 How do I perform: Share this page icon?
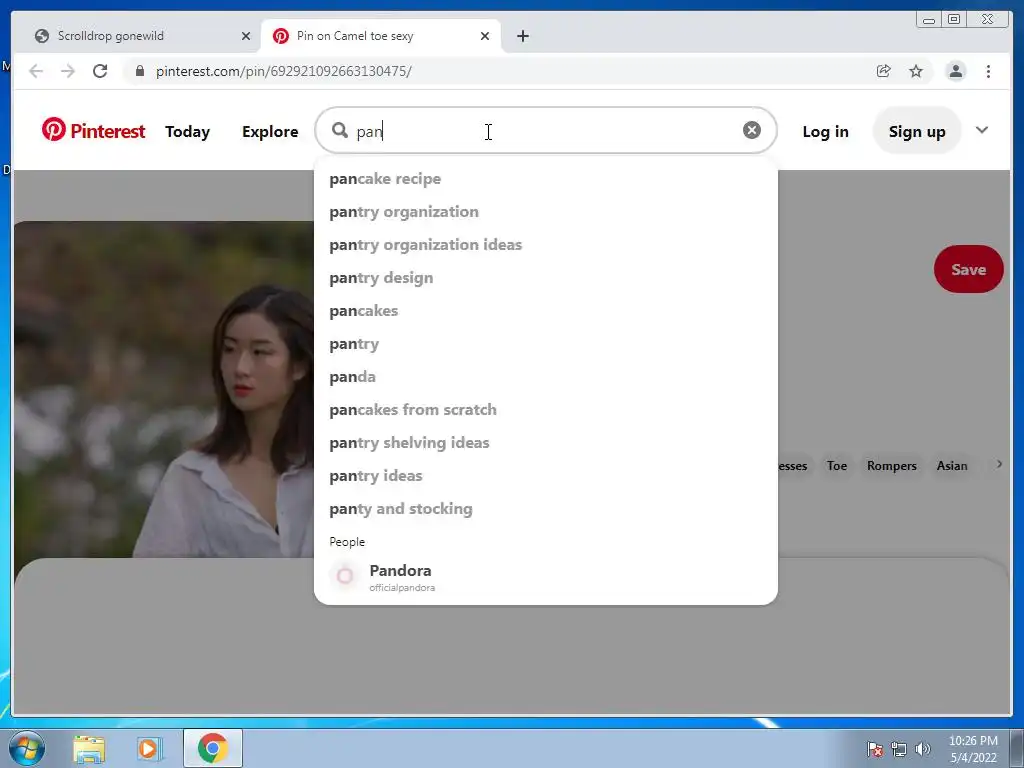[x=883, y=71]
